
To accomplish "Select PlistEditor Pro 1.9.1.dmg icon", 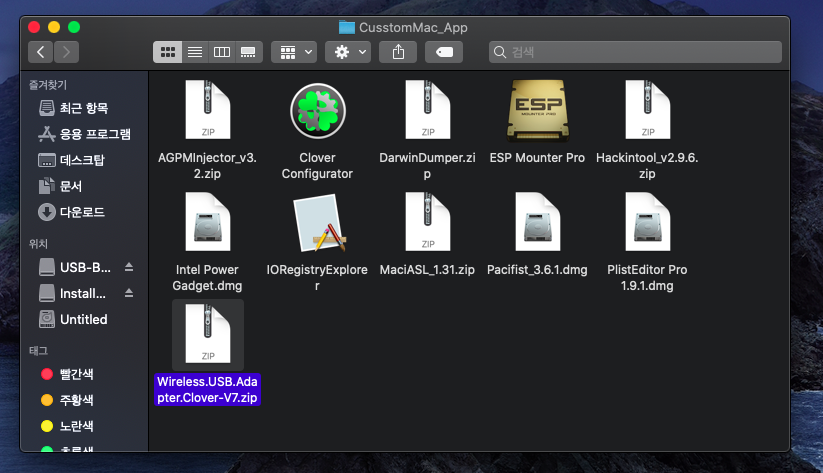I will point(647,222).
